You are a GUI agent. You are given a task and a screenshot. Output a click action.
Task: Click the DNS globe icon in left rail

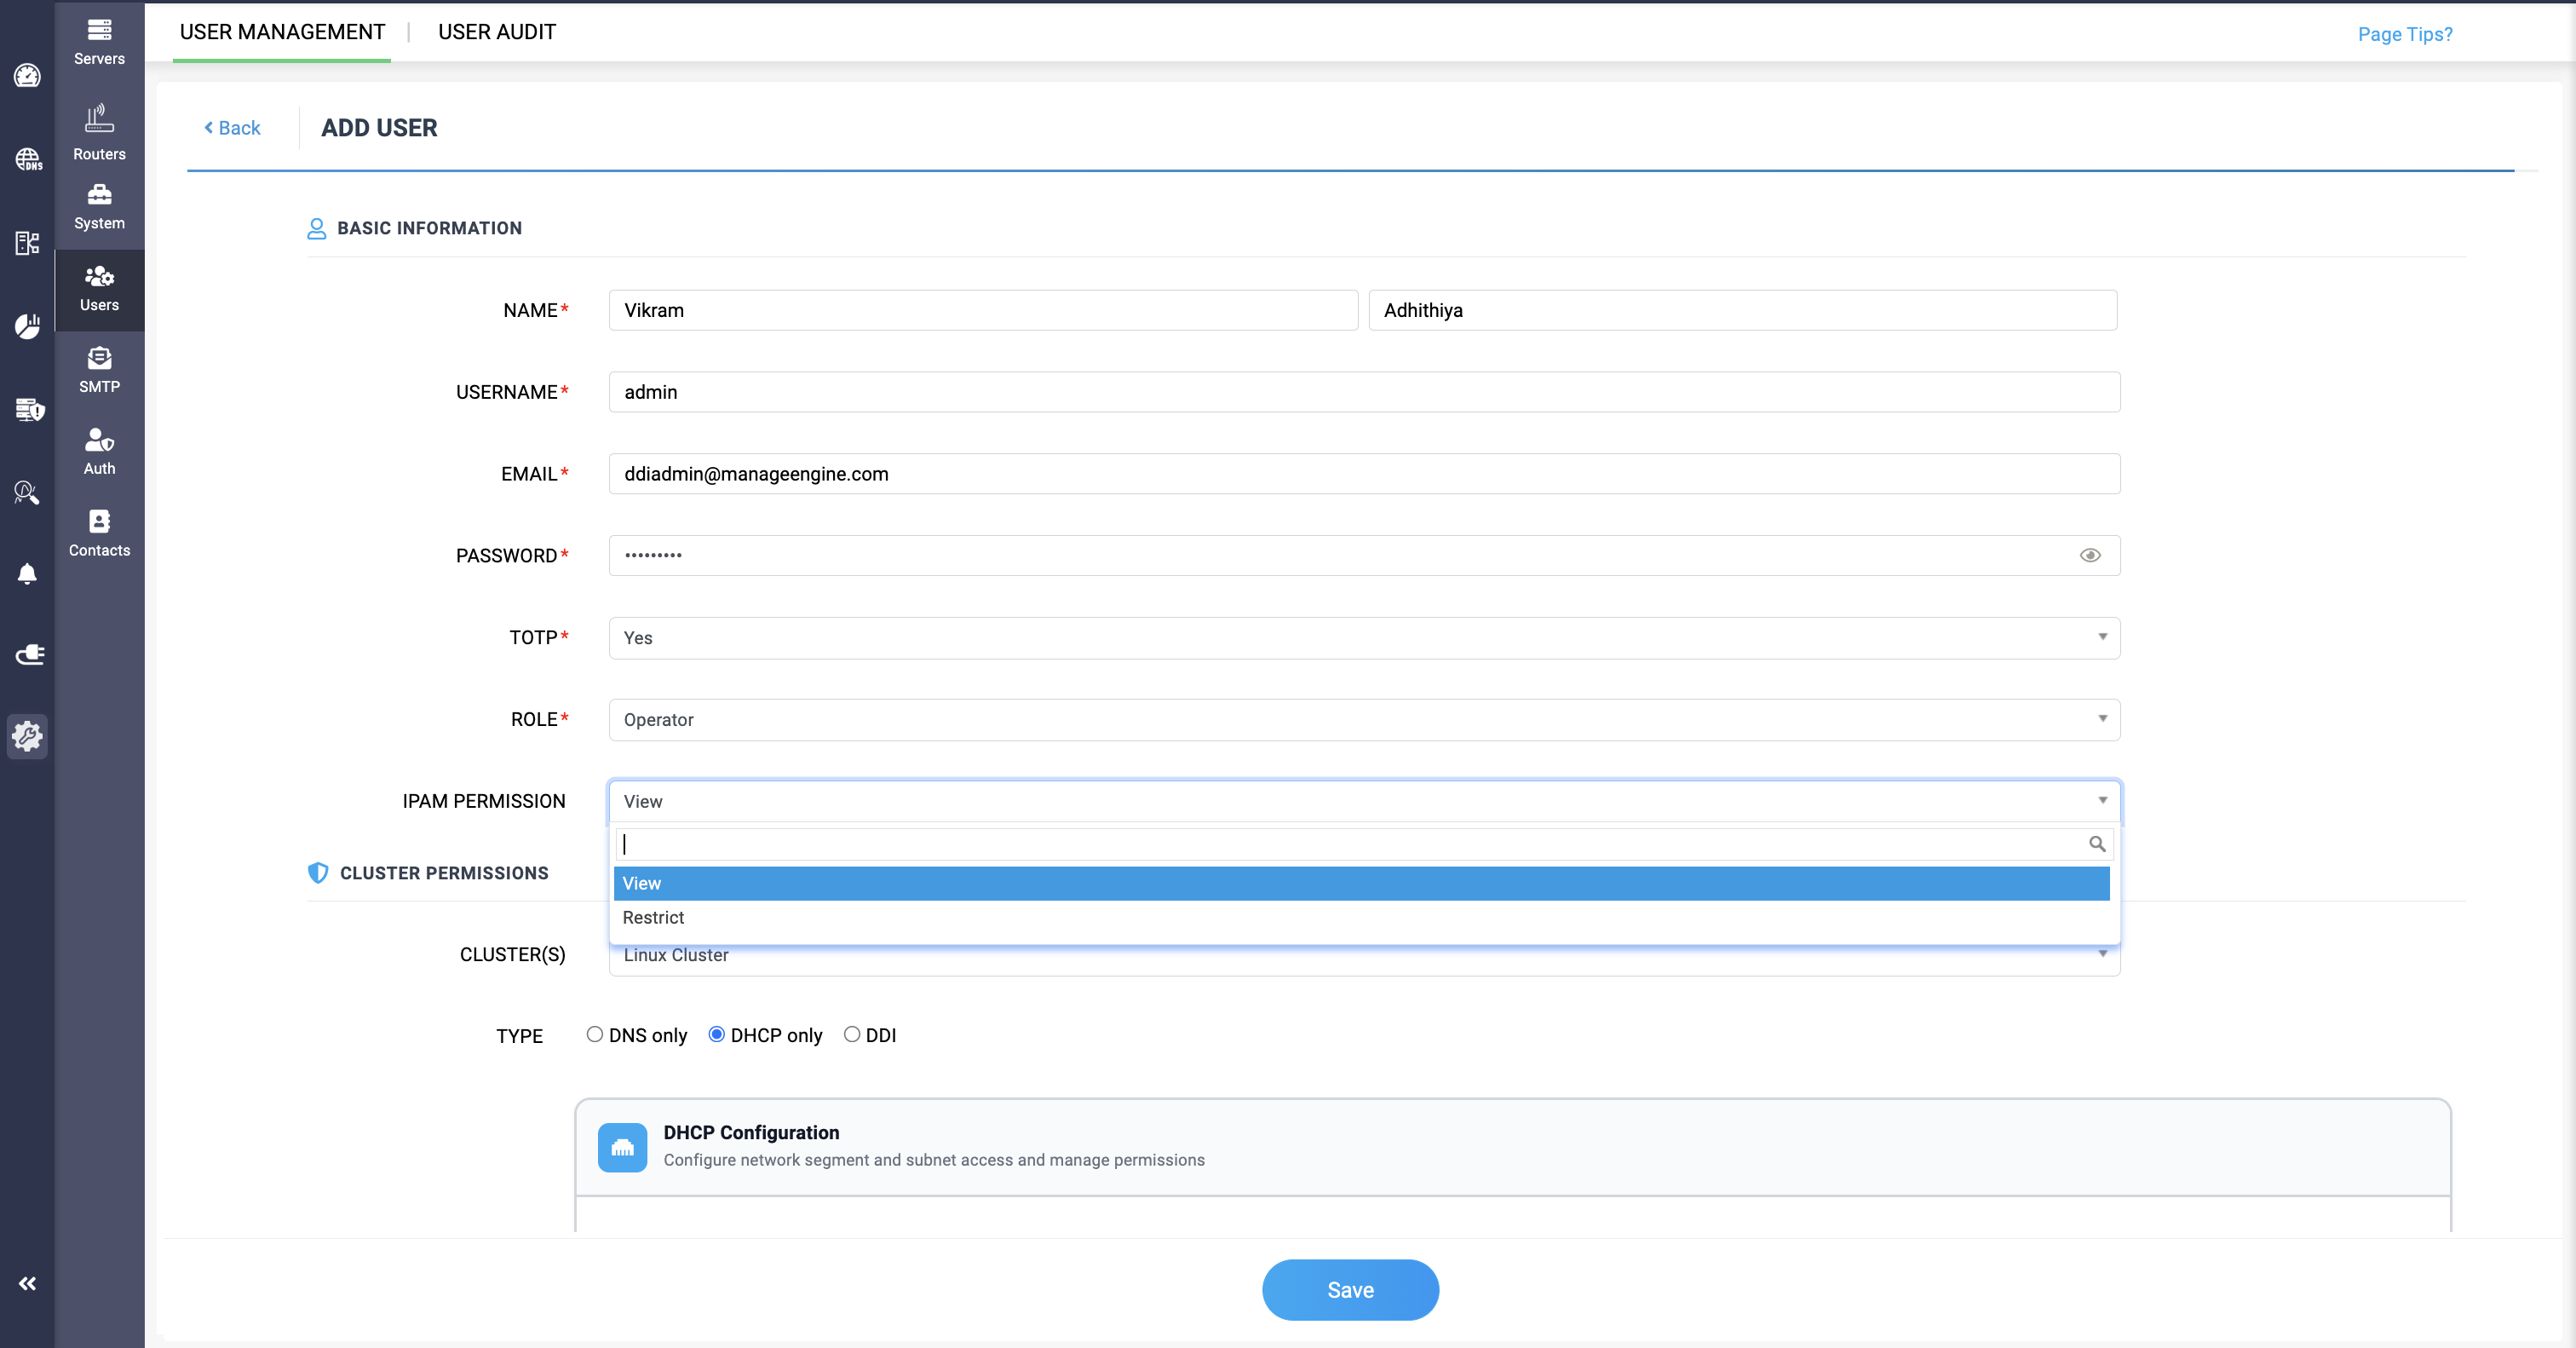click(x=27, y=159)
